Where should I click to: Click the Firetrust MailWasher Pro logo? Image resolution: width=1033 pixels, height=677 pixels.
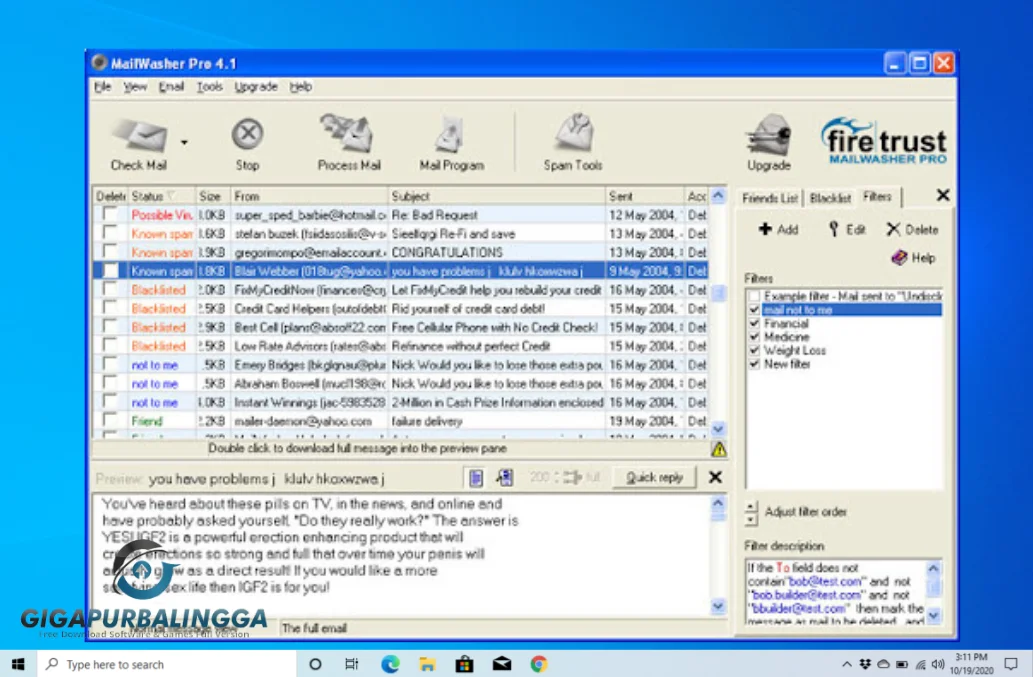tap(883, 140)
